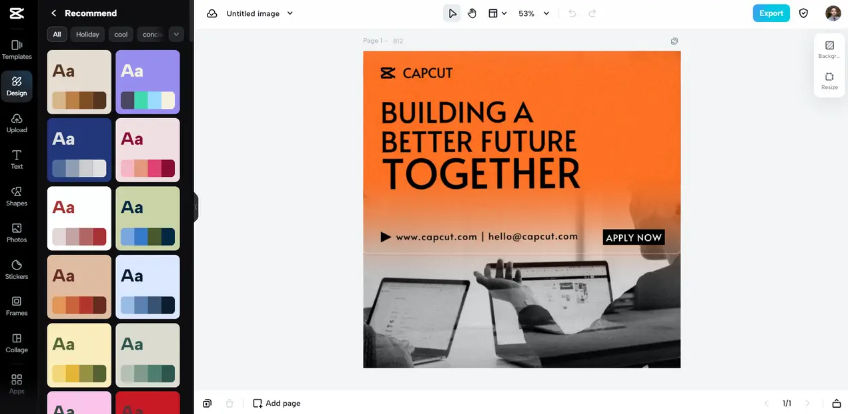The width and height of the screenshot is (848, 414).
Task: Open the Stickers panel
Action: 17,270
